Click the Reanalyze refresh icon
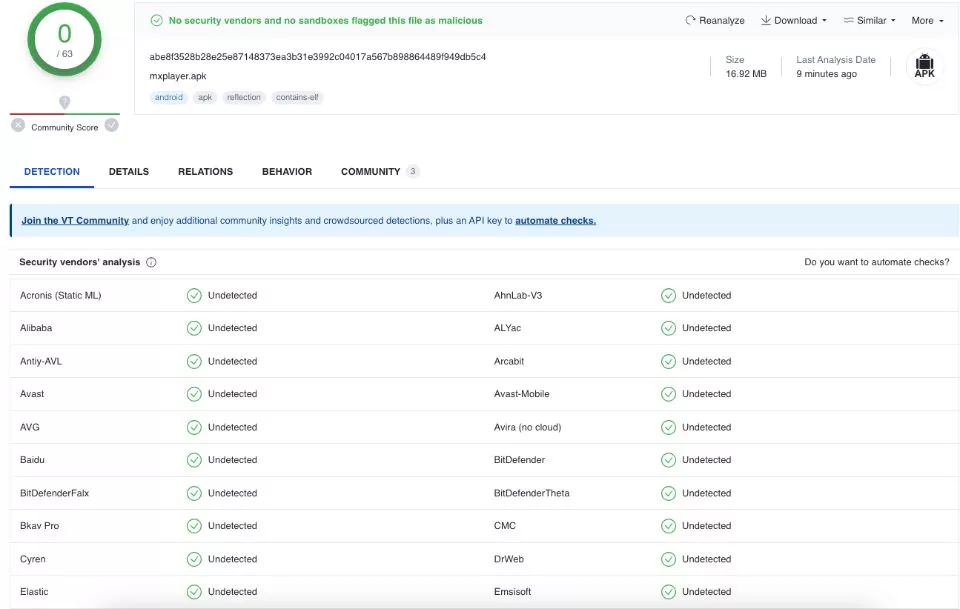This screenshot has height=609, width=960. 690,20
